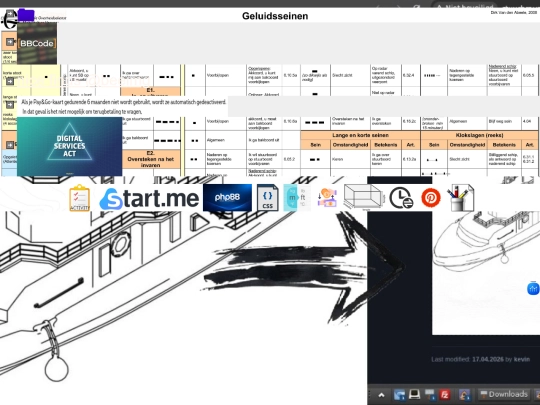
Task: Click the arrow box icon beside the Pay&Go text
Action: [x=10, y=105]
